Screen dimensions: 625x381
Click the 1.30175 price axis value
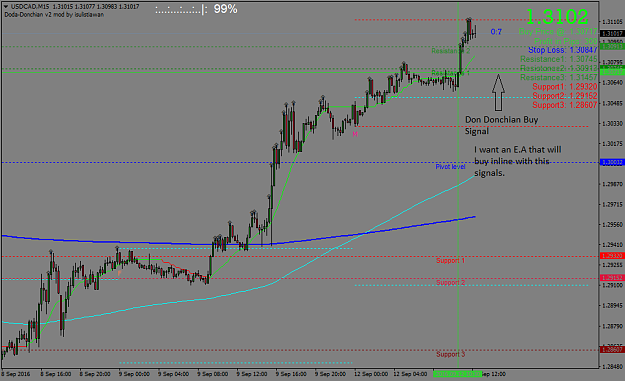613,143
